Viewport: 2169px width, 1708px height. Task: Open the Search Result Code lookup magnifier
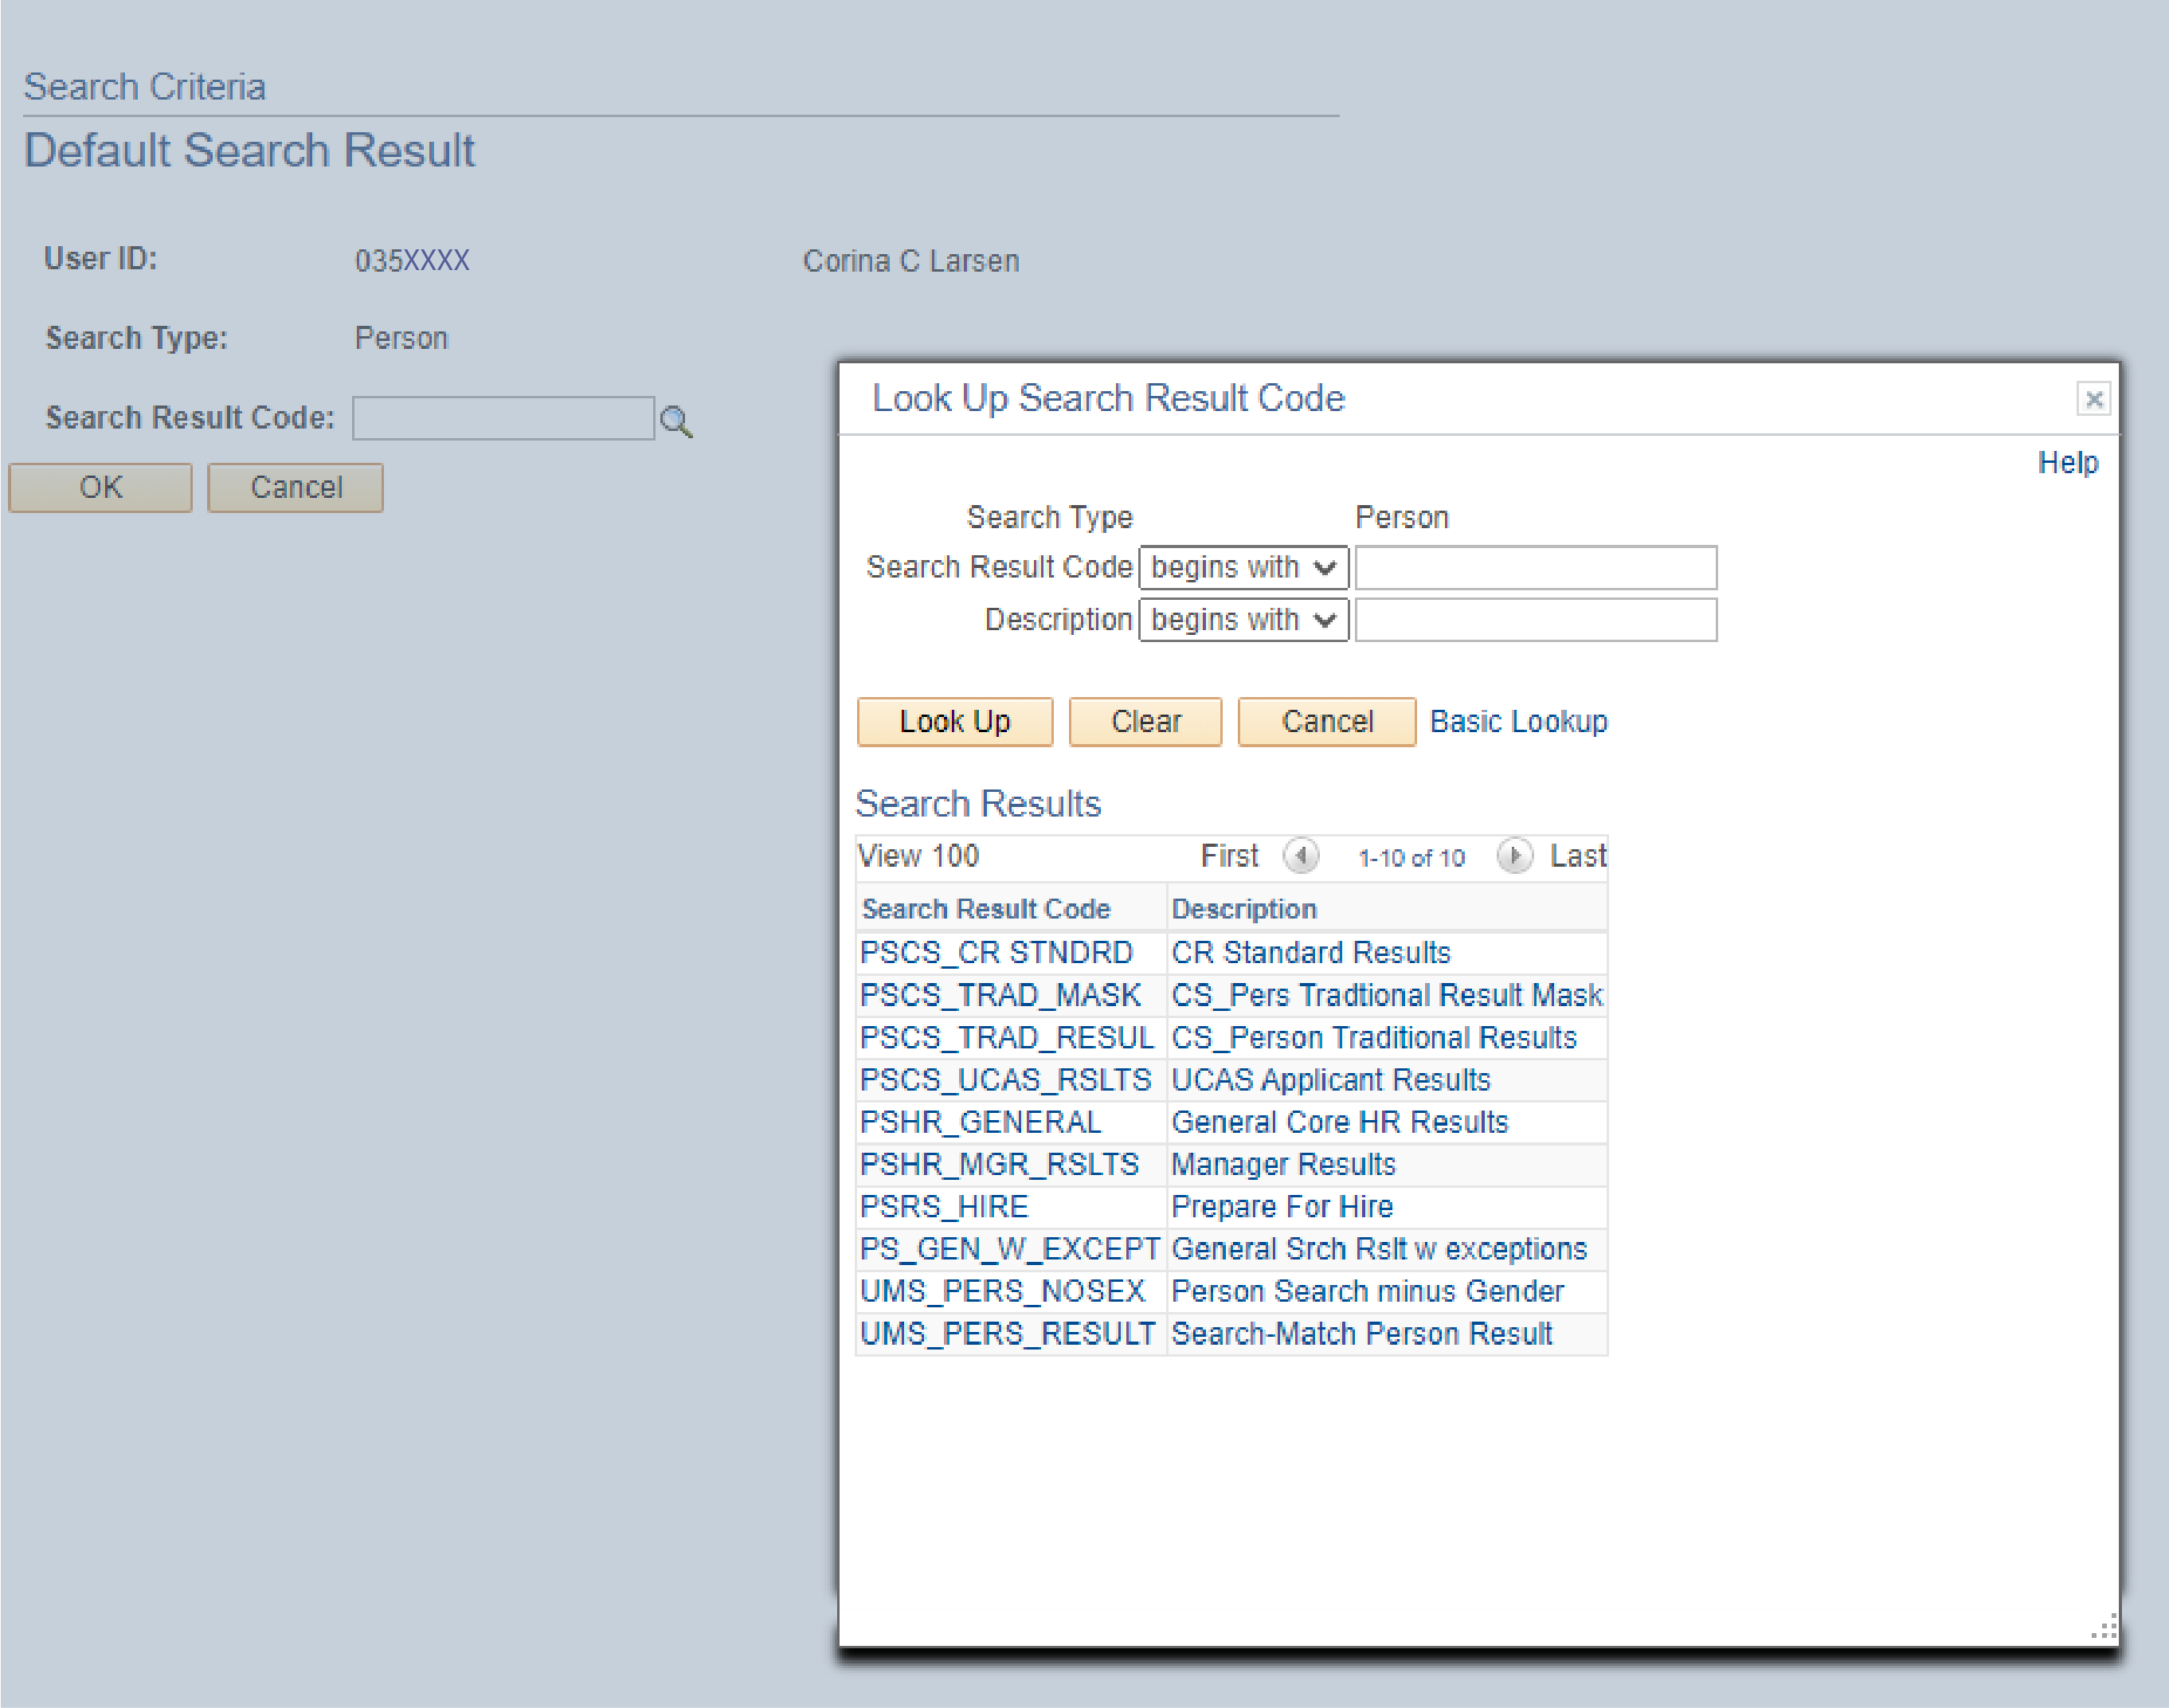[676, 422]
